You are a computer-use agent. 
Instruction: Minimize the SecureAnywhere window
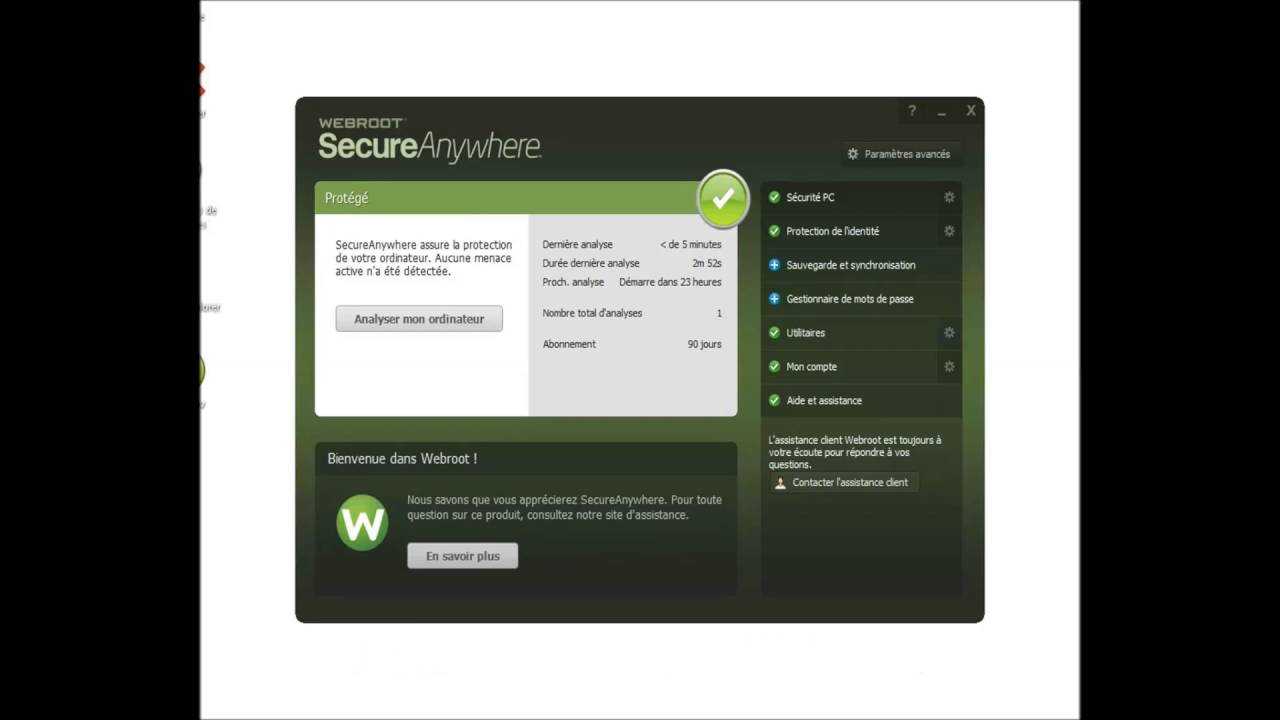pyautogui.click(x=942, y=113)
